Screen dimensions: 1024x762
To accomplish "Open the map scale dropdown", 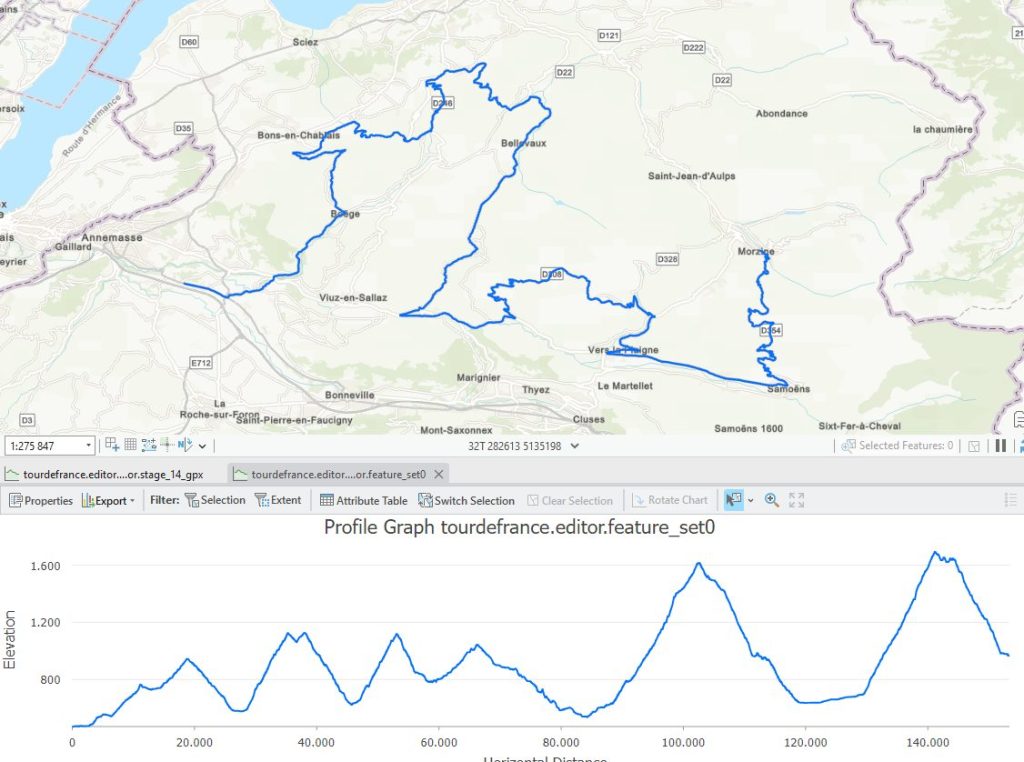I will click(90, 445).
